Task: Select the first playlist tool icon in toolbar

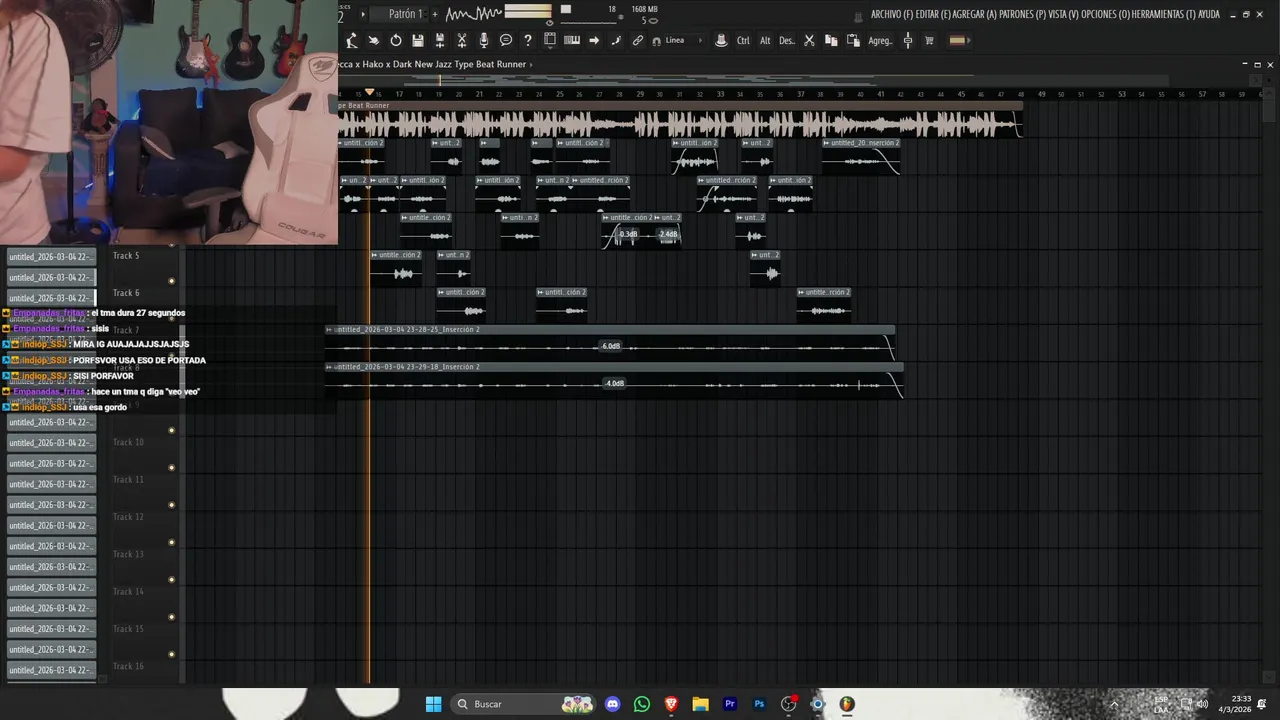Action: pyautogui.click(x=352, y=40)
